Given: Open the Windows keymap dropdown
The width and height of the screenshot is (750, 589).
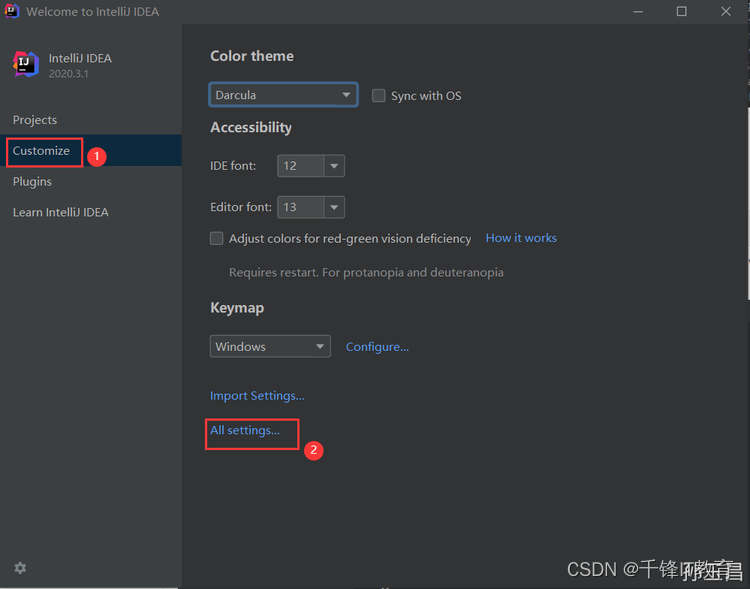Looking at the screenshot, I should click(270, 346).
